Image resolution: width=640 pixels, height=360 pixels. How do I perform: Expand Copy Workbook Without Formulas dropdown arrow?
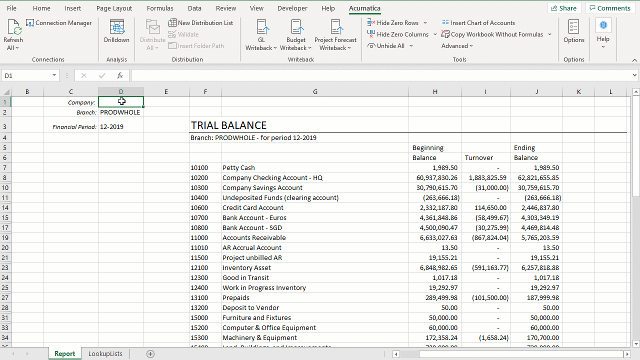pos(550,34)
